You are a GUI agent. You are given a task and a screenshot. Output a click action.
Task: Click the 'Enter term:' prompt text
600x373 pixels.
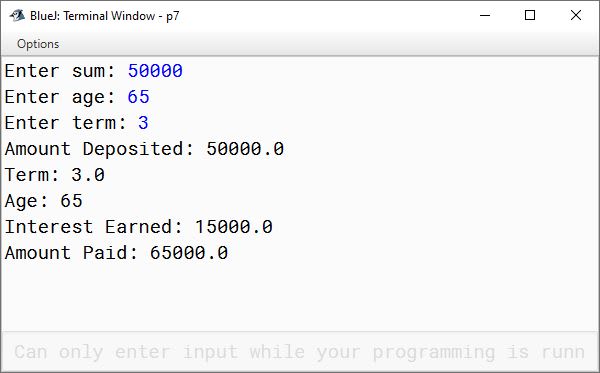click(x=65, y=123)
